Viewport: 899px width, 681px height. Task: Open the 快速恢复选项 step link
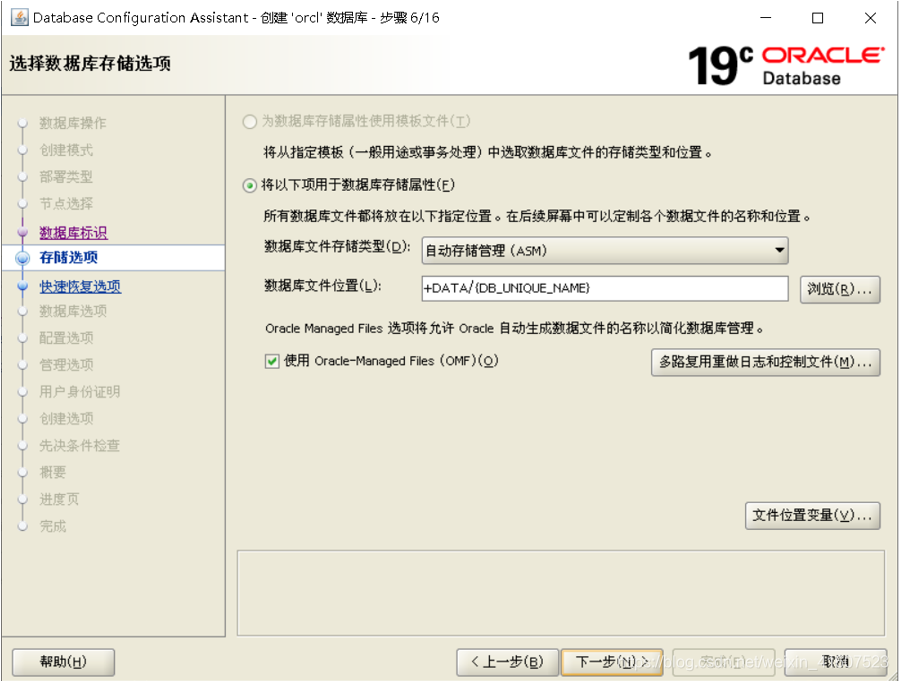click(80, 286)
